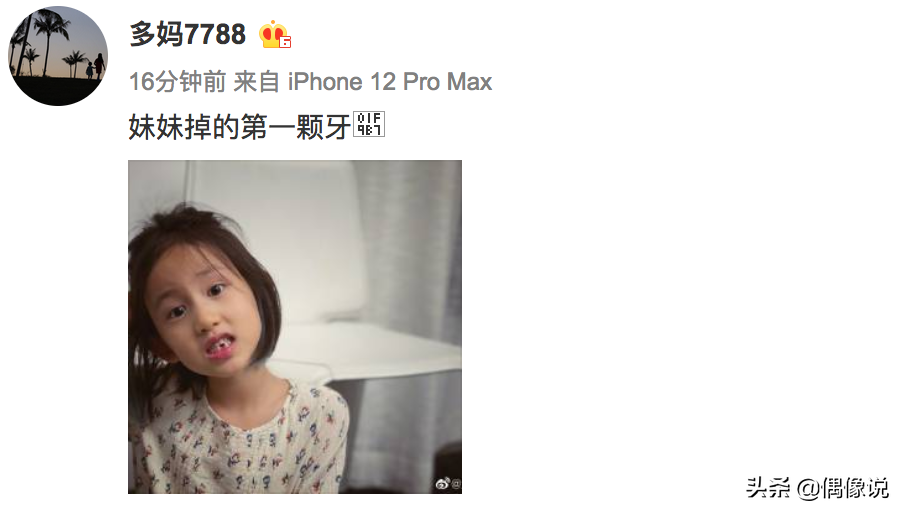Open the posted photo of the girl
This screenshot has width=904, height=514.
(x=295, y=327)
